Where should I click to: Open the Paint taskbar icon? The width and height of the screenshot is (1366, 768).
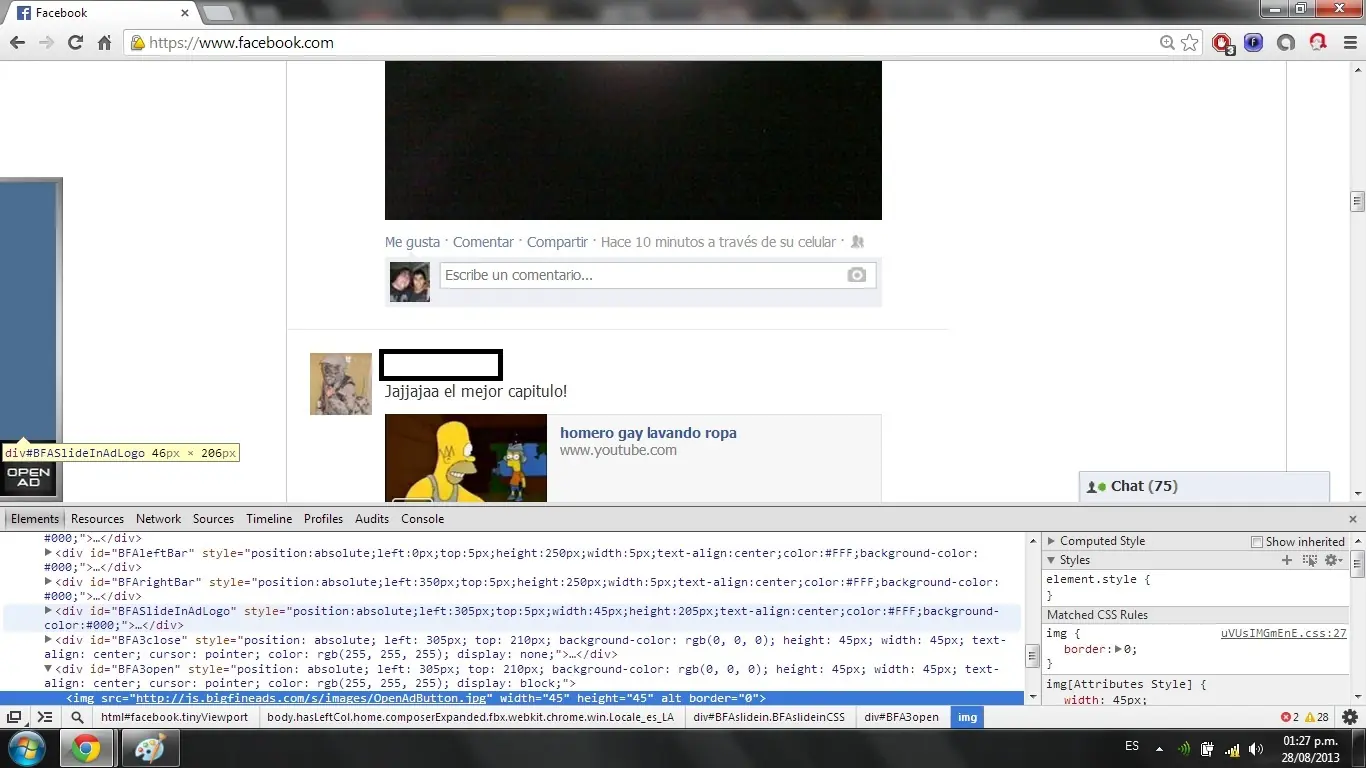click(x=149, y=749)
